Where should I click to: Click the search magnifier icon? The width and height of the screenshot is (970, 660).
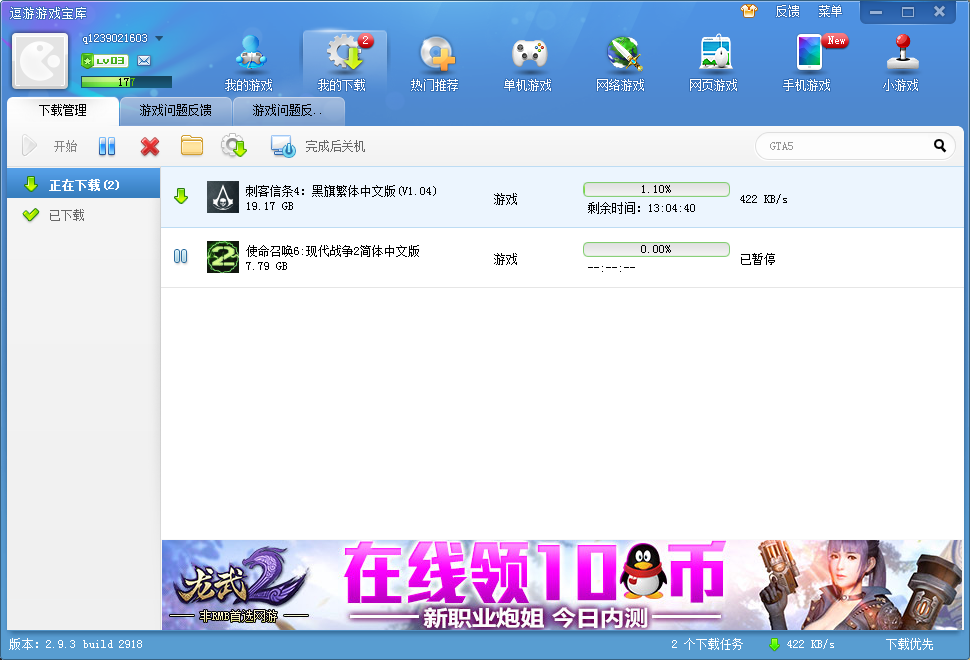(940, 145)
